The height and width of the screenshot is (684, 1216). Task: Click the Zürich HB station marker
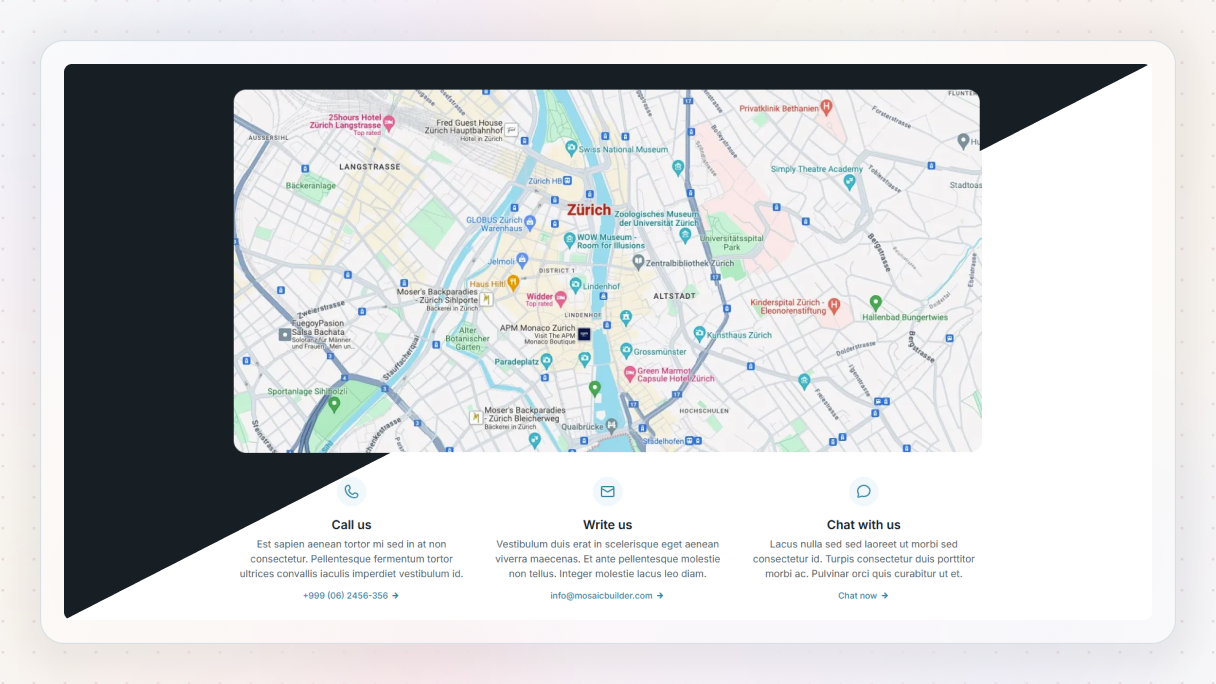pos(567,181)
